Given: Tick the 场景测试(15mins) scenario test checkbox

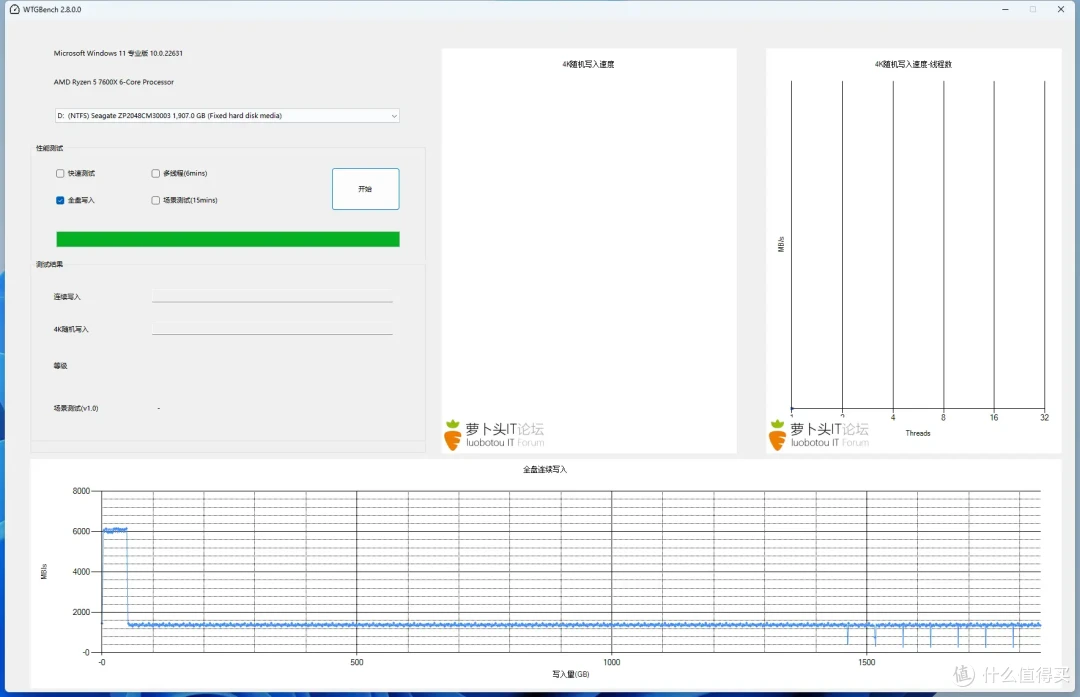Looking at the screenshot, I should (x=155, y=200).
